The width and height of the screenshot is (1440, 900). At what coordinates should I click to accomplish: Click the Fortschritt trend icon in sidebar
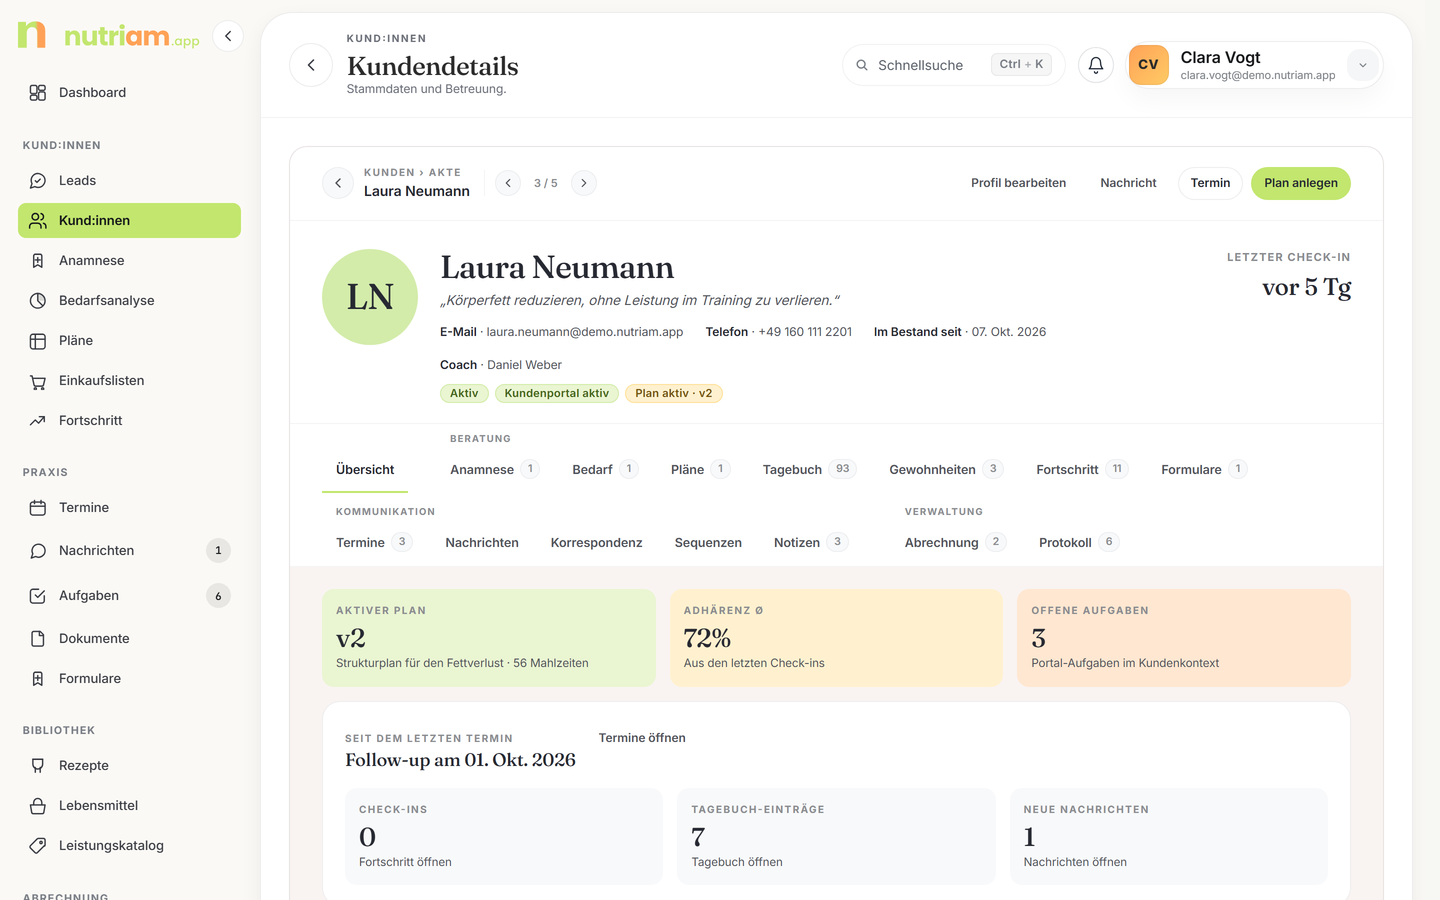[x=38, y=421]
